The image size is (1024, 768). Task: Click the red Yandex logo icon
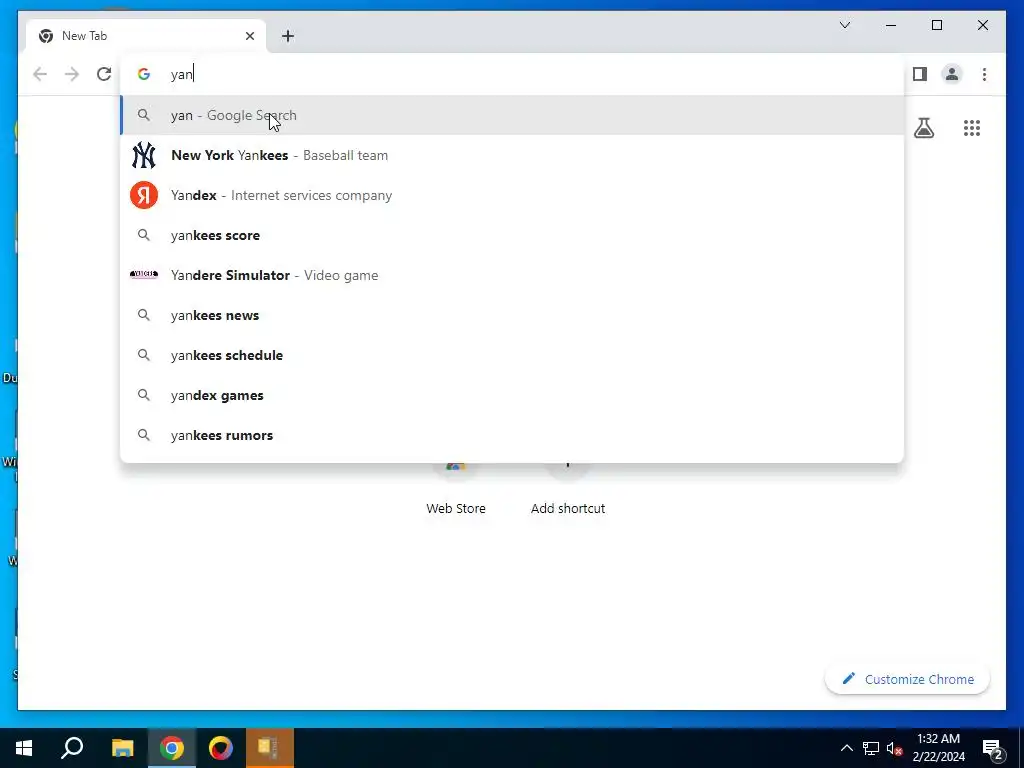pos(144,195)
